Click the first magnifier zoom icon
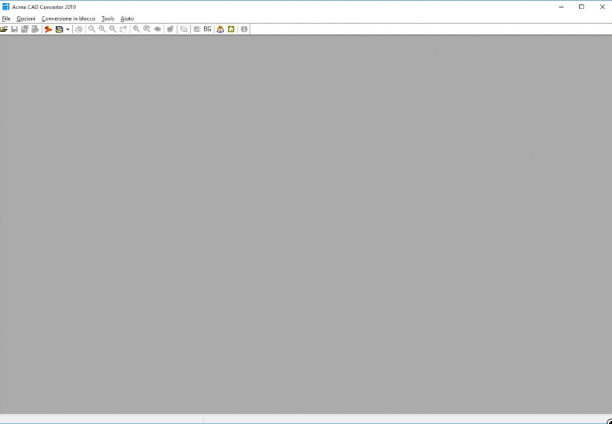 [92, 29]
